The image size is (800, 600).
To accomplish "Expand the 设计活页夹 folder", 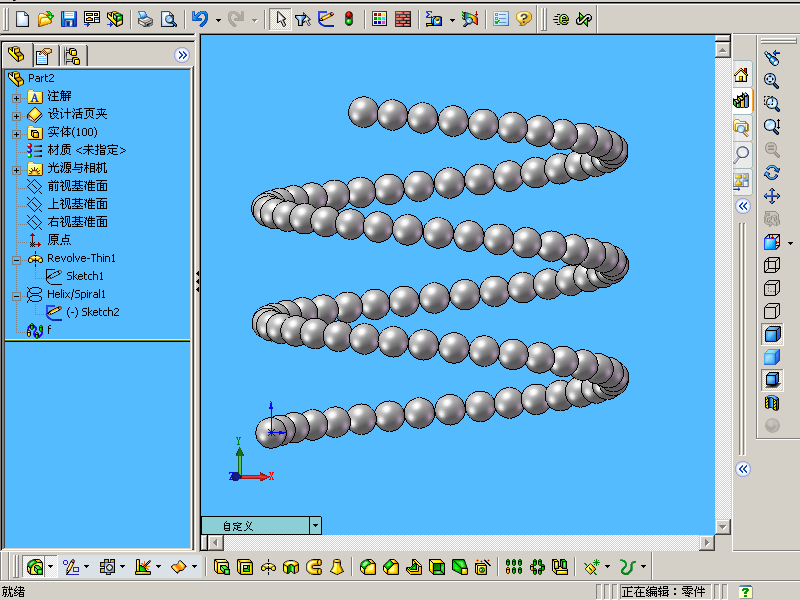I will [x=16, y=116].
